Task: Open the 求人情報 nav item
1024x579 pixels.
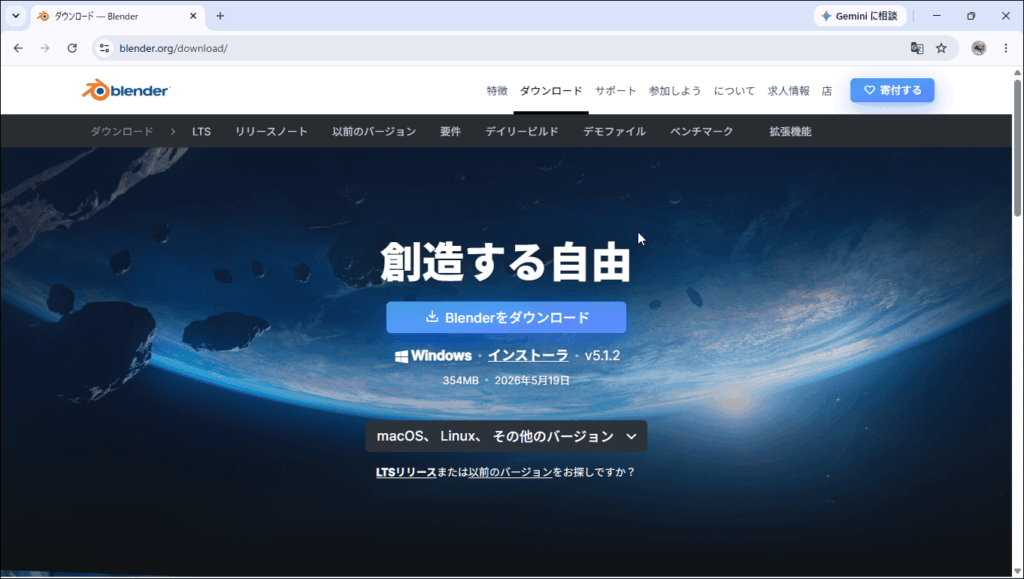Action: (x=788, y=91)
